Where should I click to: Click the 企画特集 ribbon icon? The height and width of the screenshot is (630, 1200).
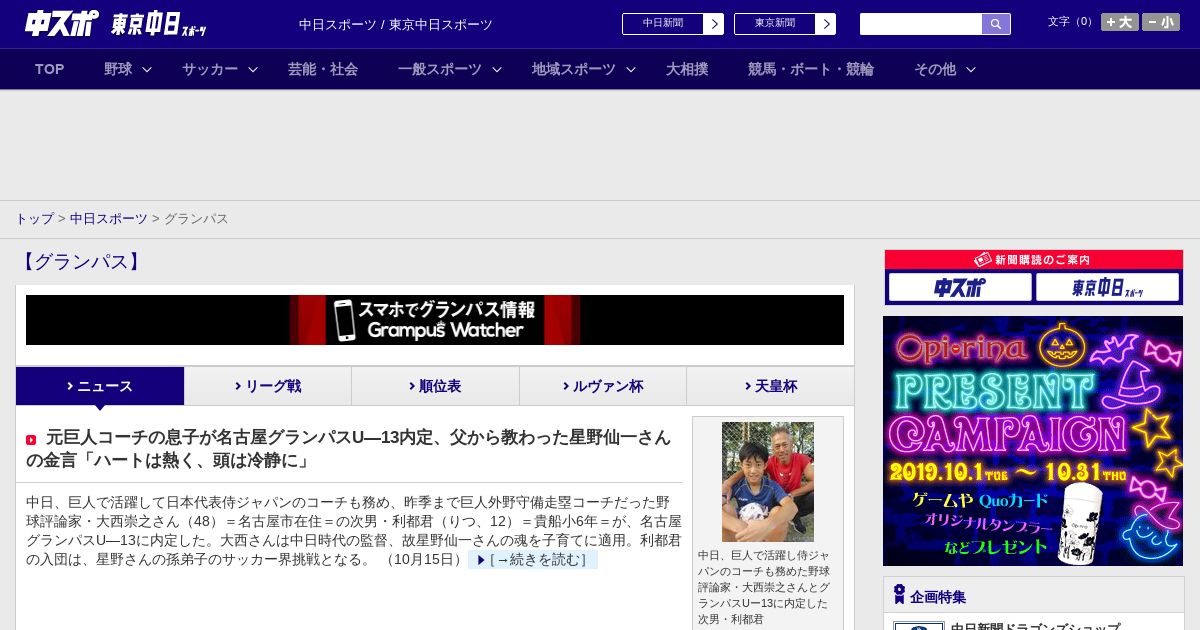pyautogui.click(x=899, y=595)
